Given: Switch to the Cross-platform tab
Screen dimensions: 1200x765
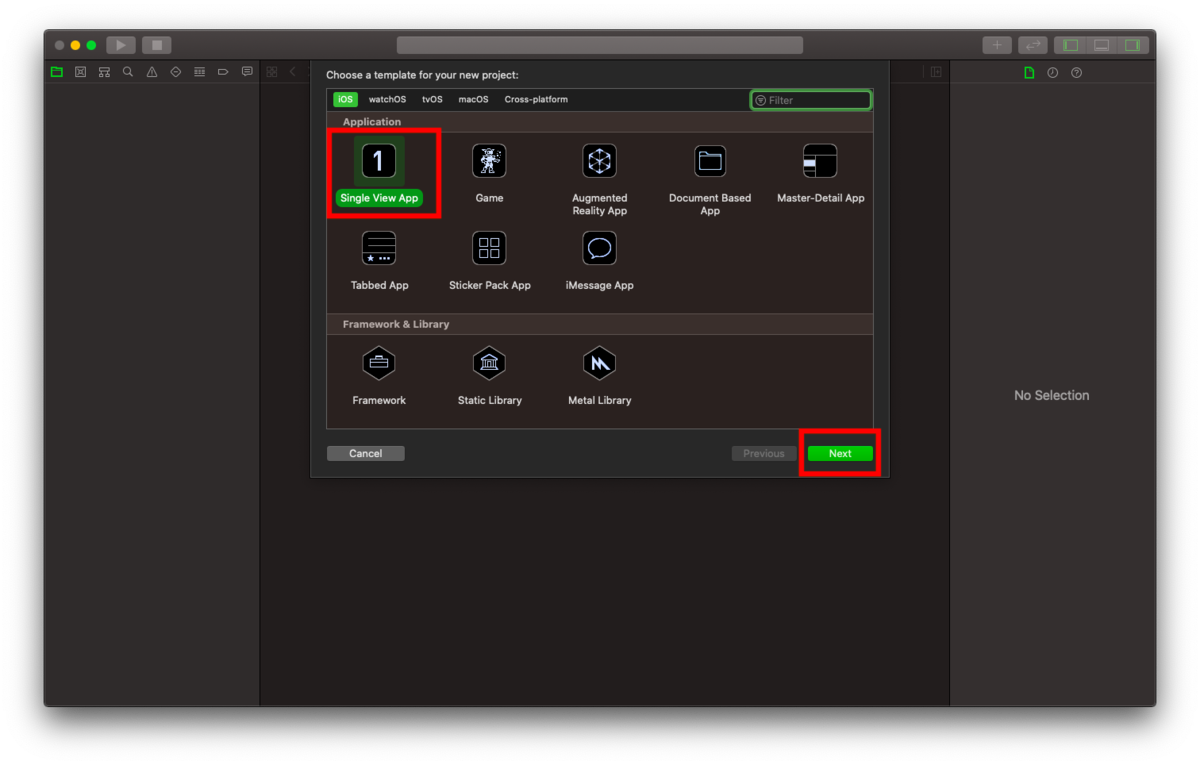Looking at the screenshot, I should pos(536,100).
